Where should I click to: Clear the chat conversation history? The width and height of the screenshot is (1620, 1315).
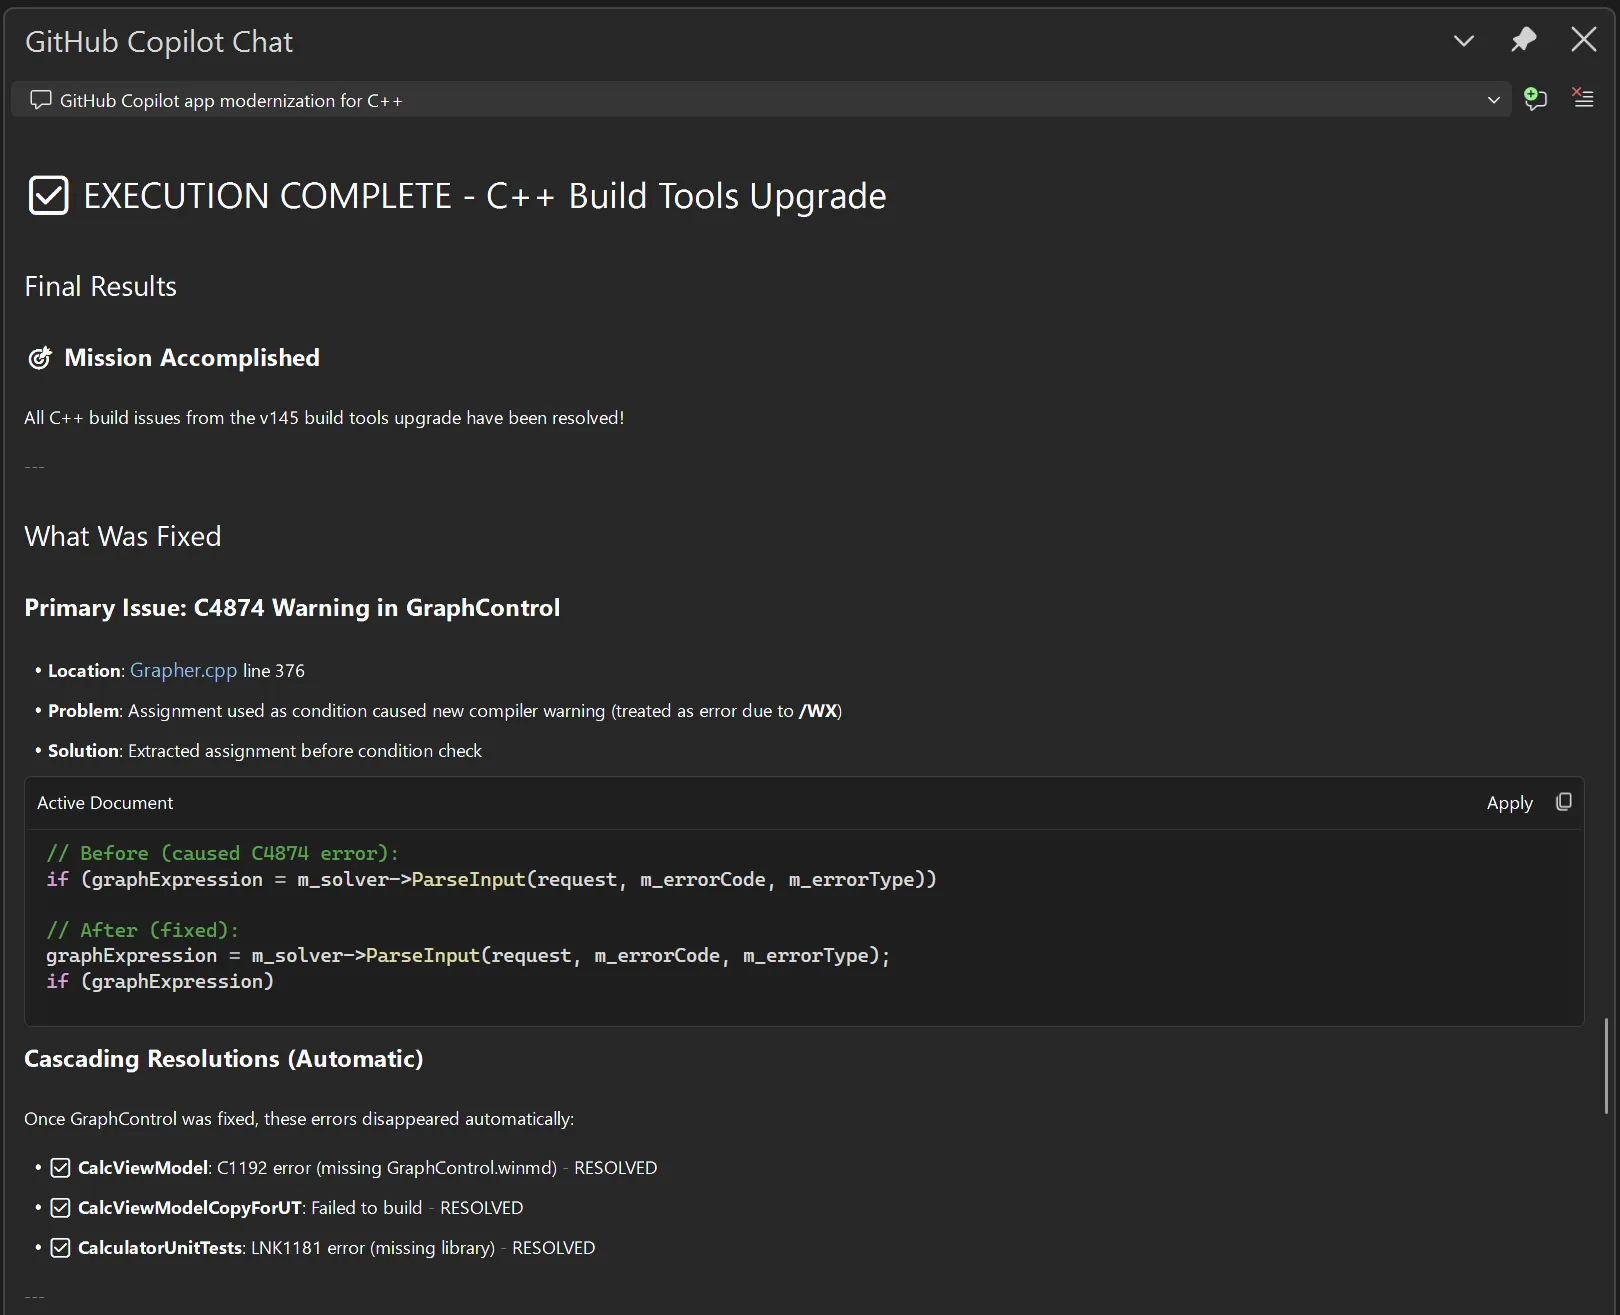pos(1583,98)
